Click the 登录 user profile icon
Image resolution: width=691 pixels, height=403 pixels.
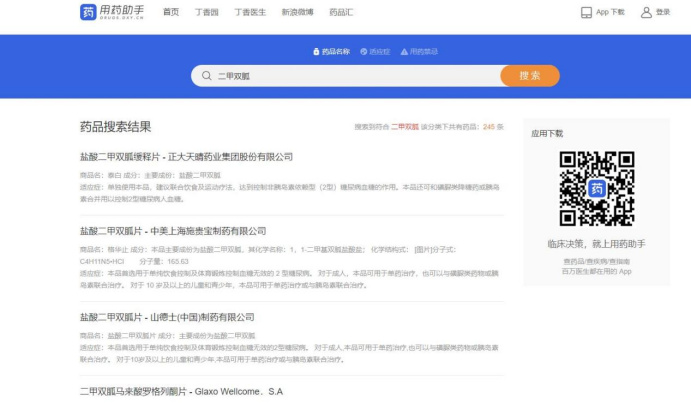pos(646,12)
